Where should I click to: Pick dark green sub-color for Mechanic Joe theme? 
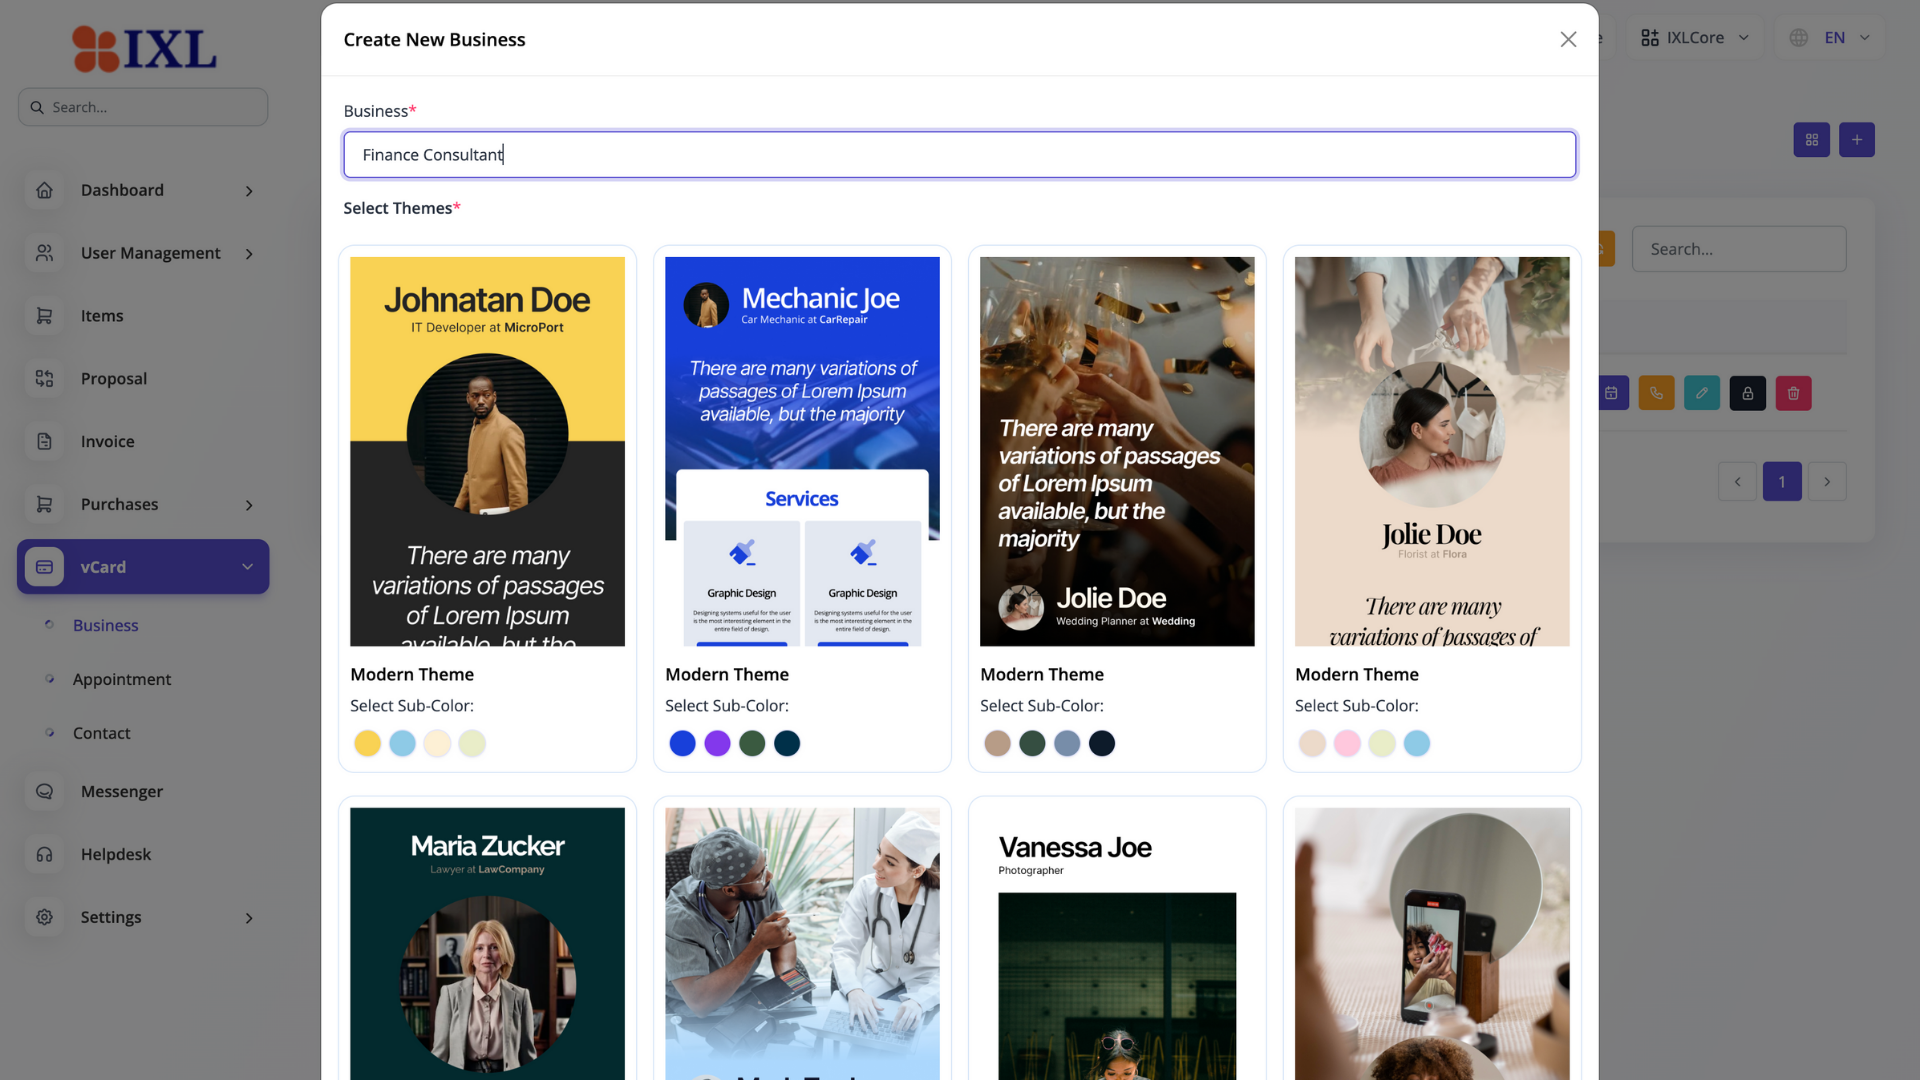coord(752,743)
